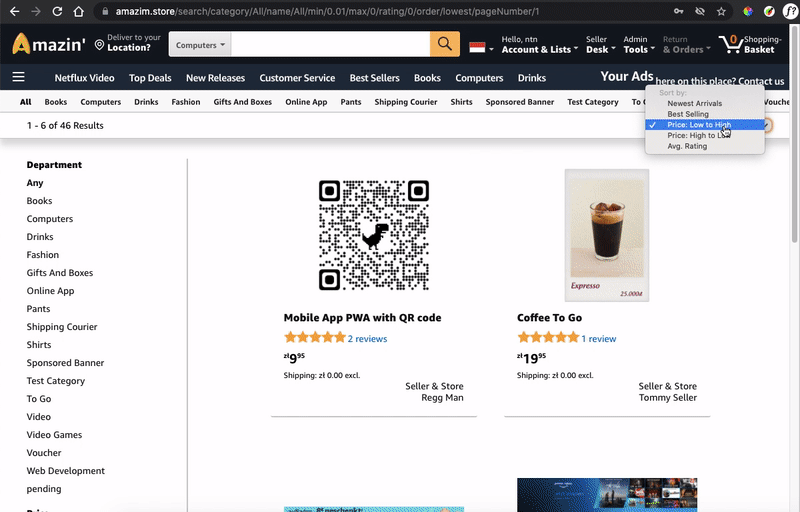Select Voucher in Department sidebar
Image resolution: width=800 pixels, height=512 pixels.
point(44,452)
